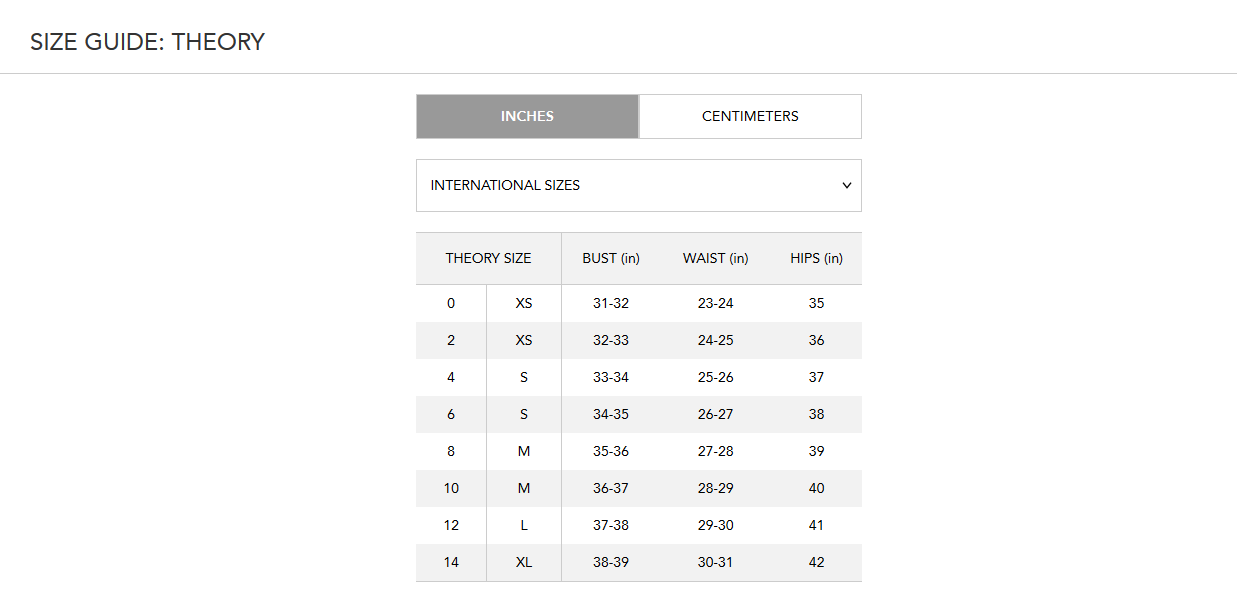This screenshot has width=1237, height=610.
Task: Click the HIPS (in) column header
Action: click(x=816, y=258)
